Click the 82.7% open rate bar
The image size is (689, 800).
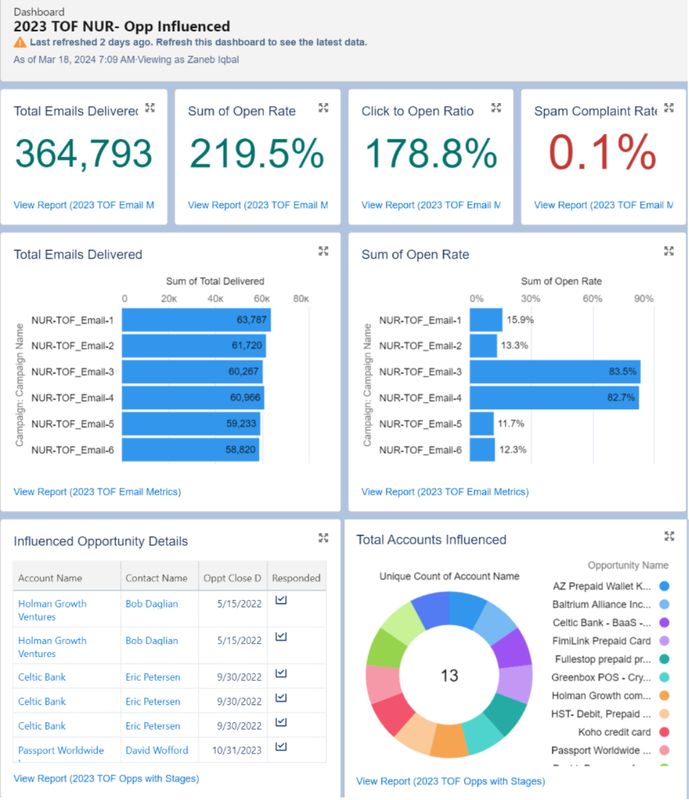(x=554, y=397)
